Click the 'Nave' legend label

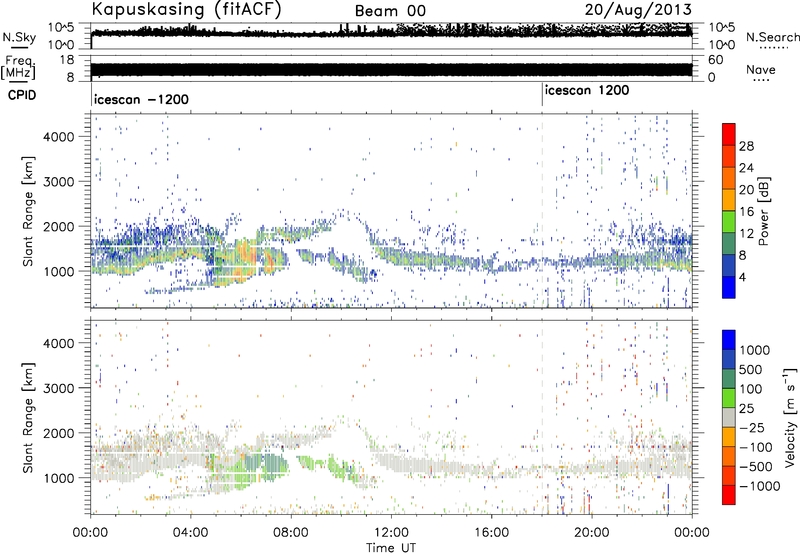coord(761,69)
